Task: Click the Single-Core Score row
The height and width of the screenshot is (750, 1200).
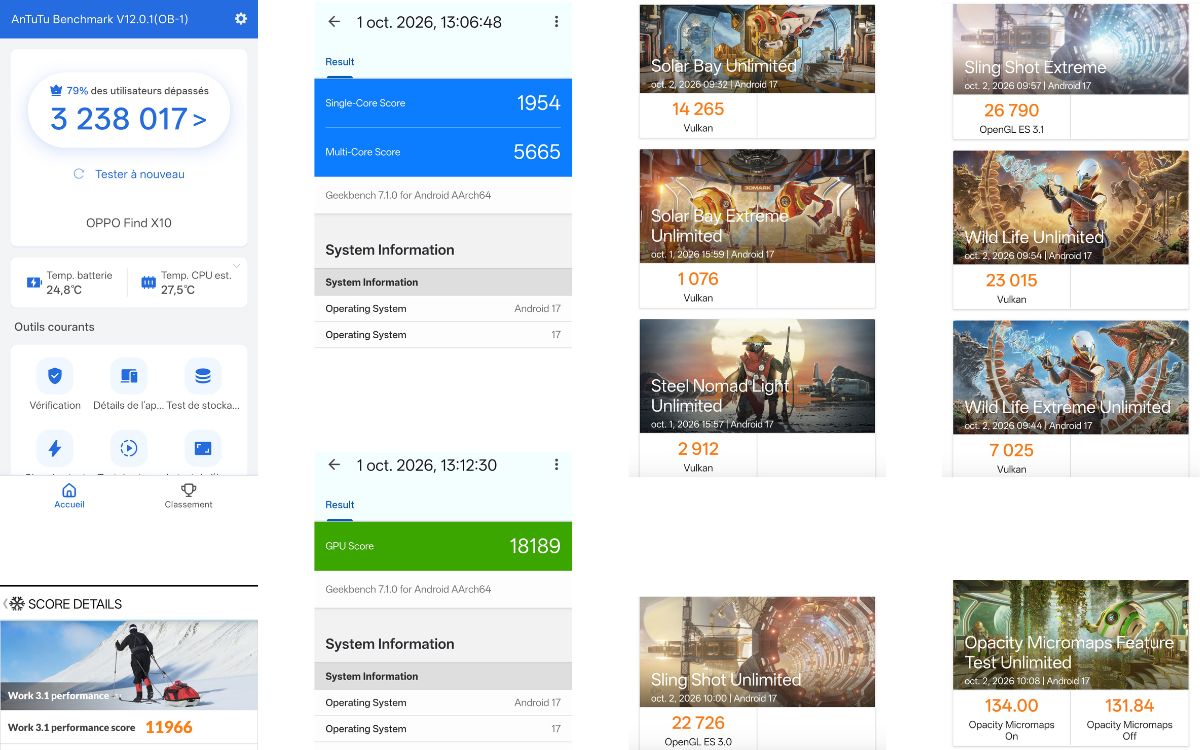Action: click(443, 103)
